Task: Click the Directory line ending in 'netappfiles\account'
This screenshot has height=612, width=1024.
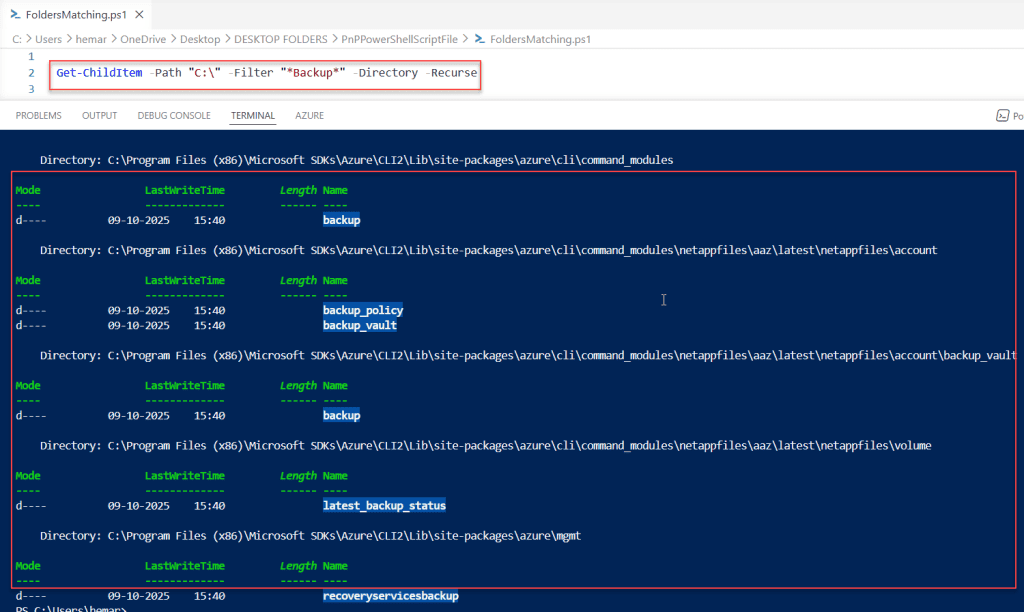Action: (x=488, y=250)
